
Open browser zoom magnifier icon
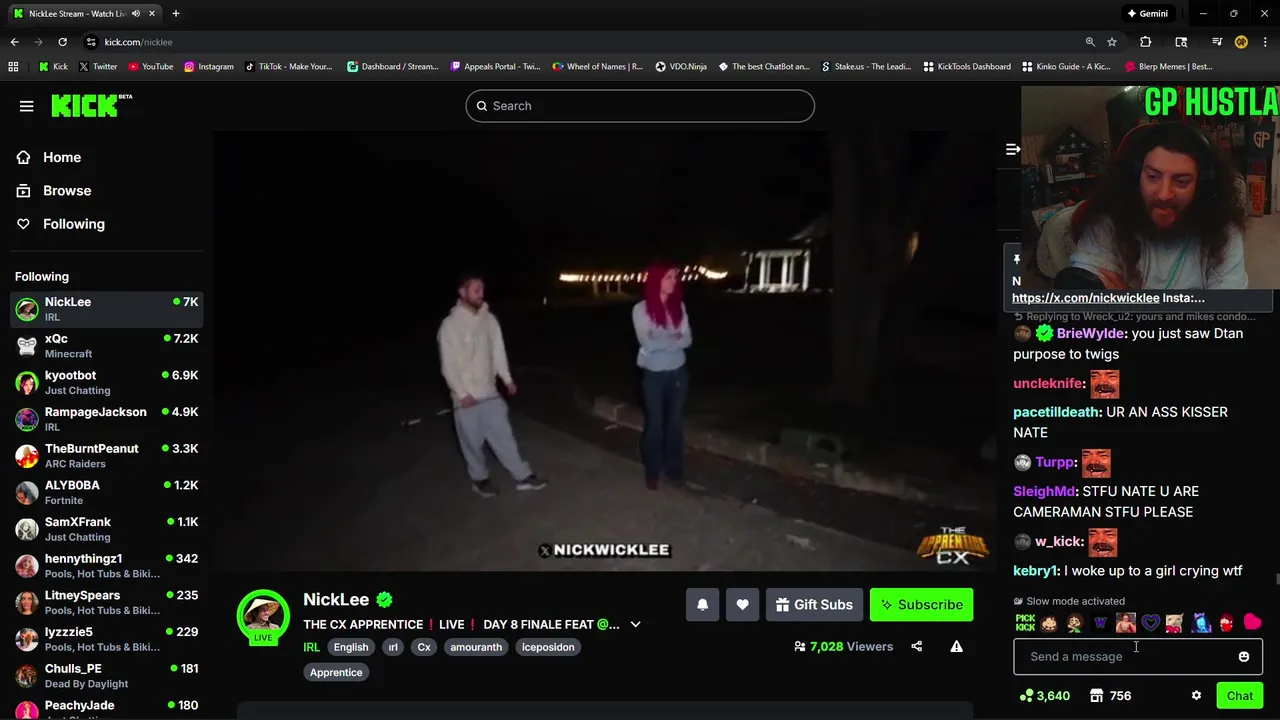(x=1090, y=42)
